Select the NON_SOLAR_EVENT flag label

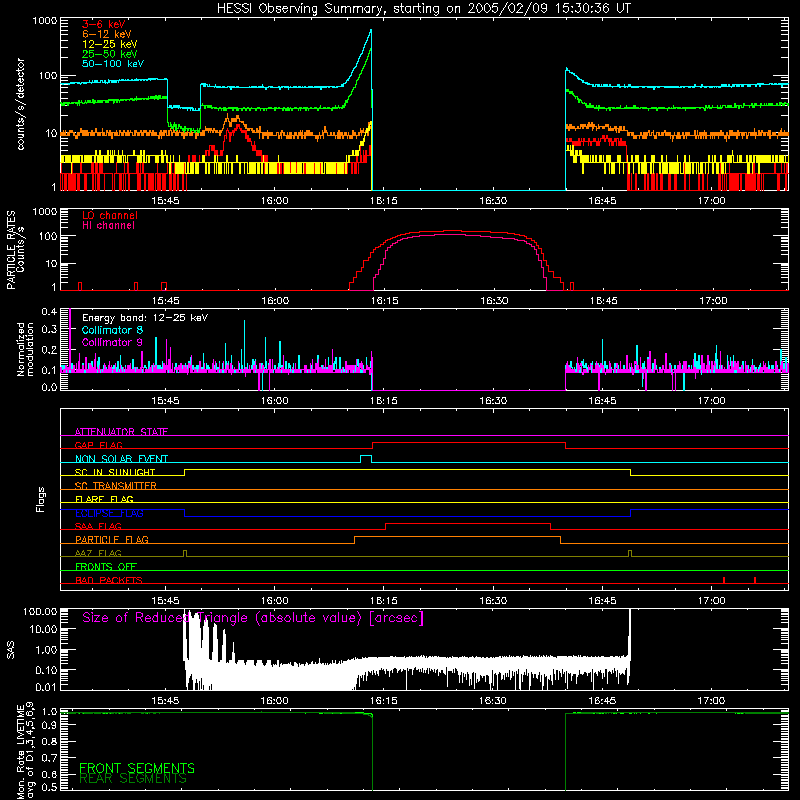pos(121,459)
